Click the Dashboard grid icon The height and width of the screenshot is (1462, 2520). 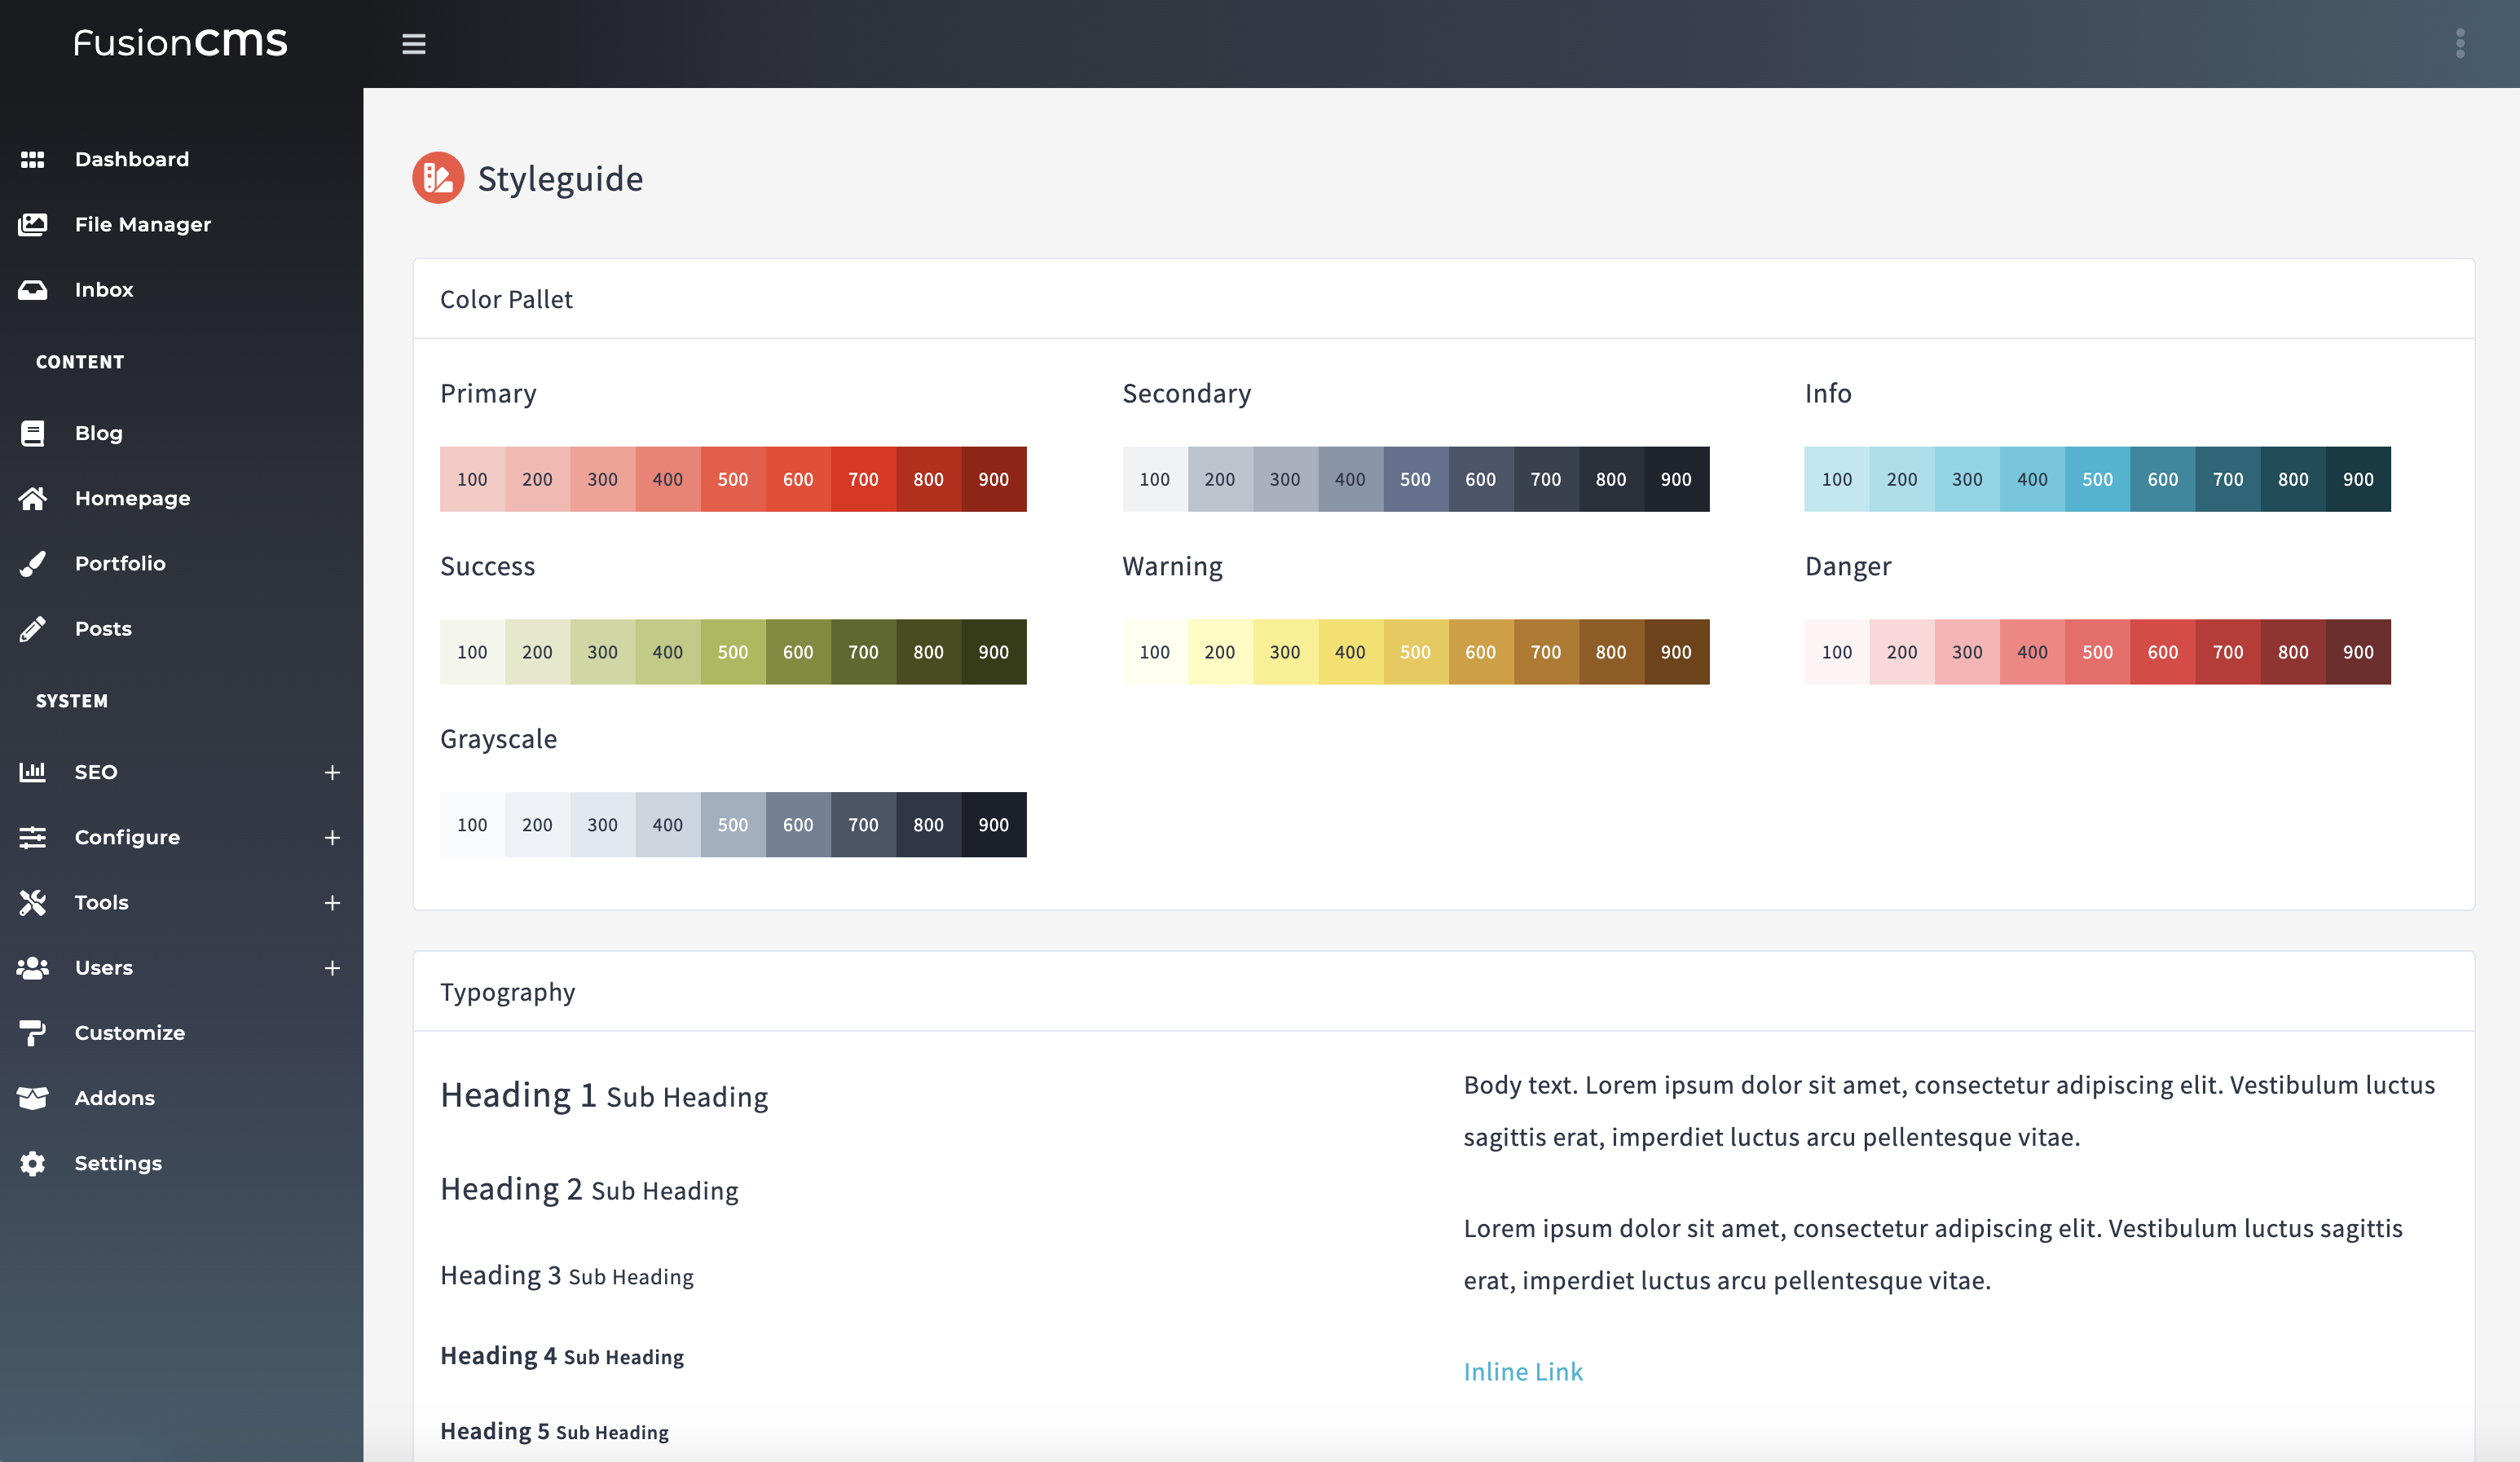pyautogui.click(x=32, y=159)
